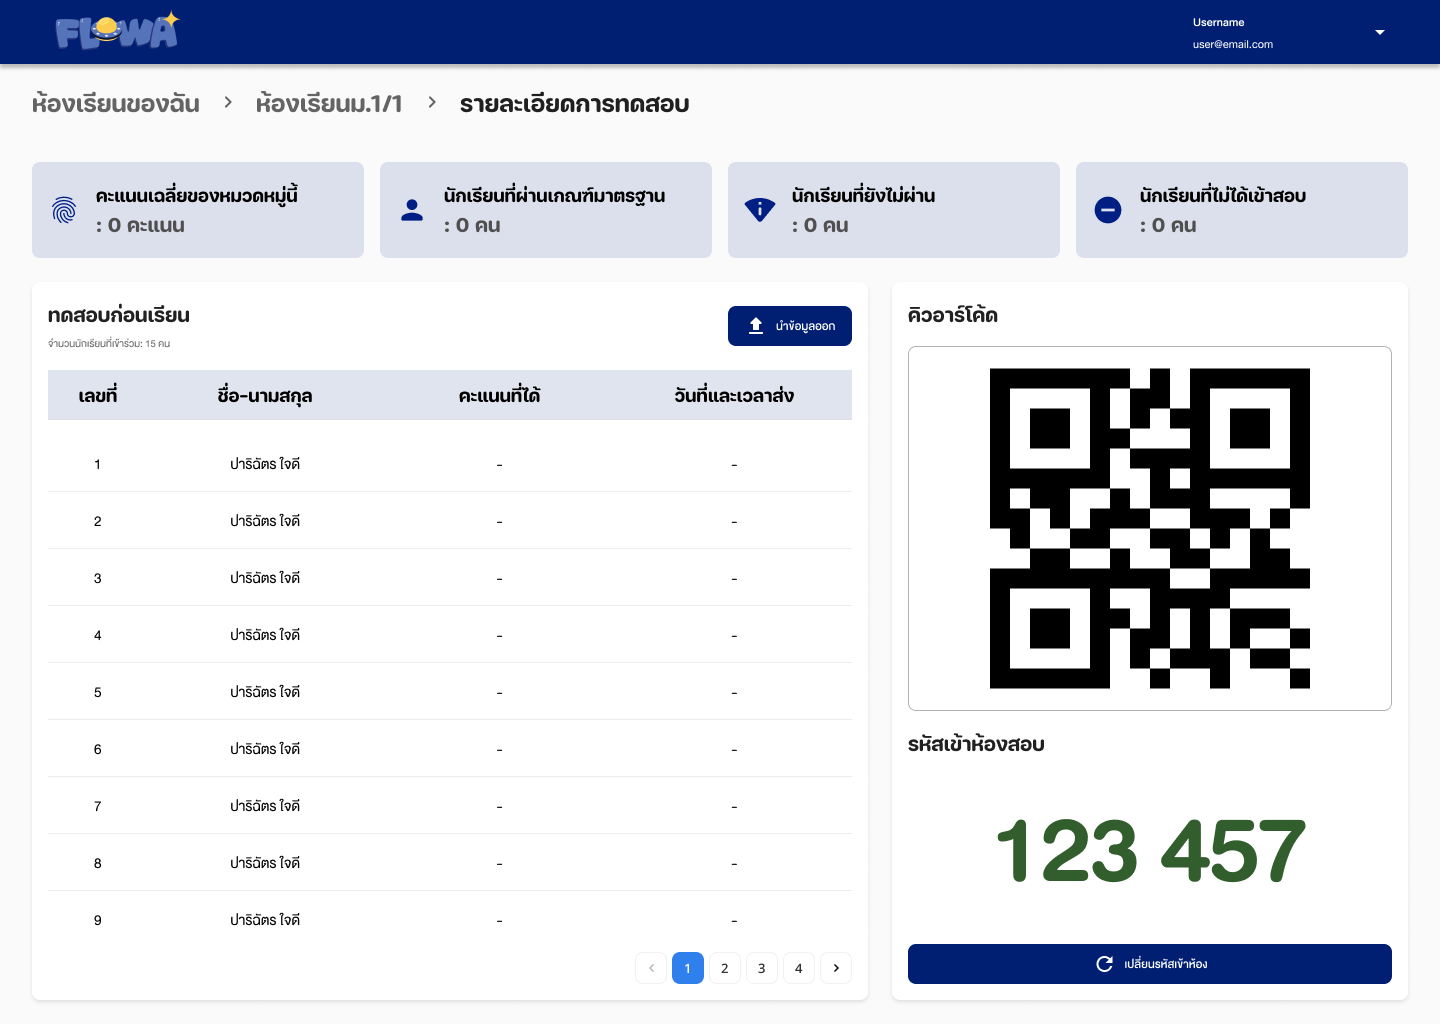Screen dimensions: 1440x1024
Task: Click the รหัสเข้าห้องสอบ heading
Action: pyautogui.click(x=976, y=744)
